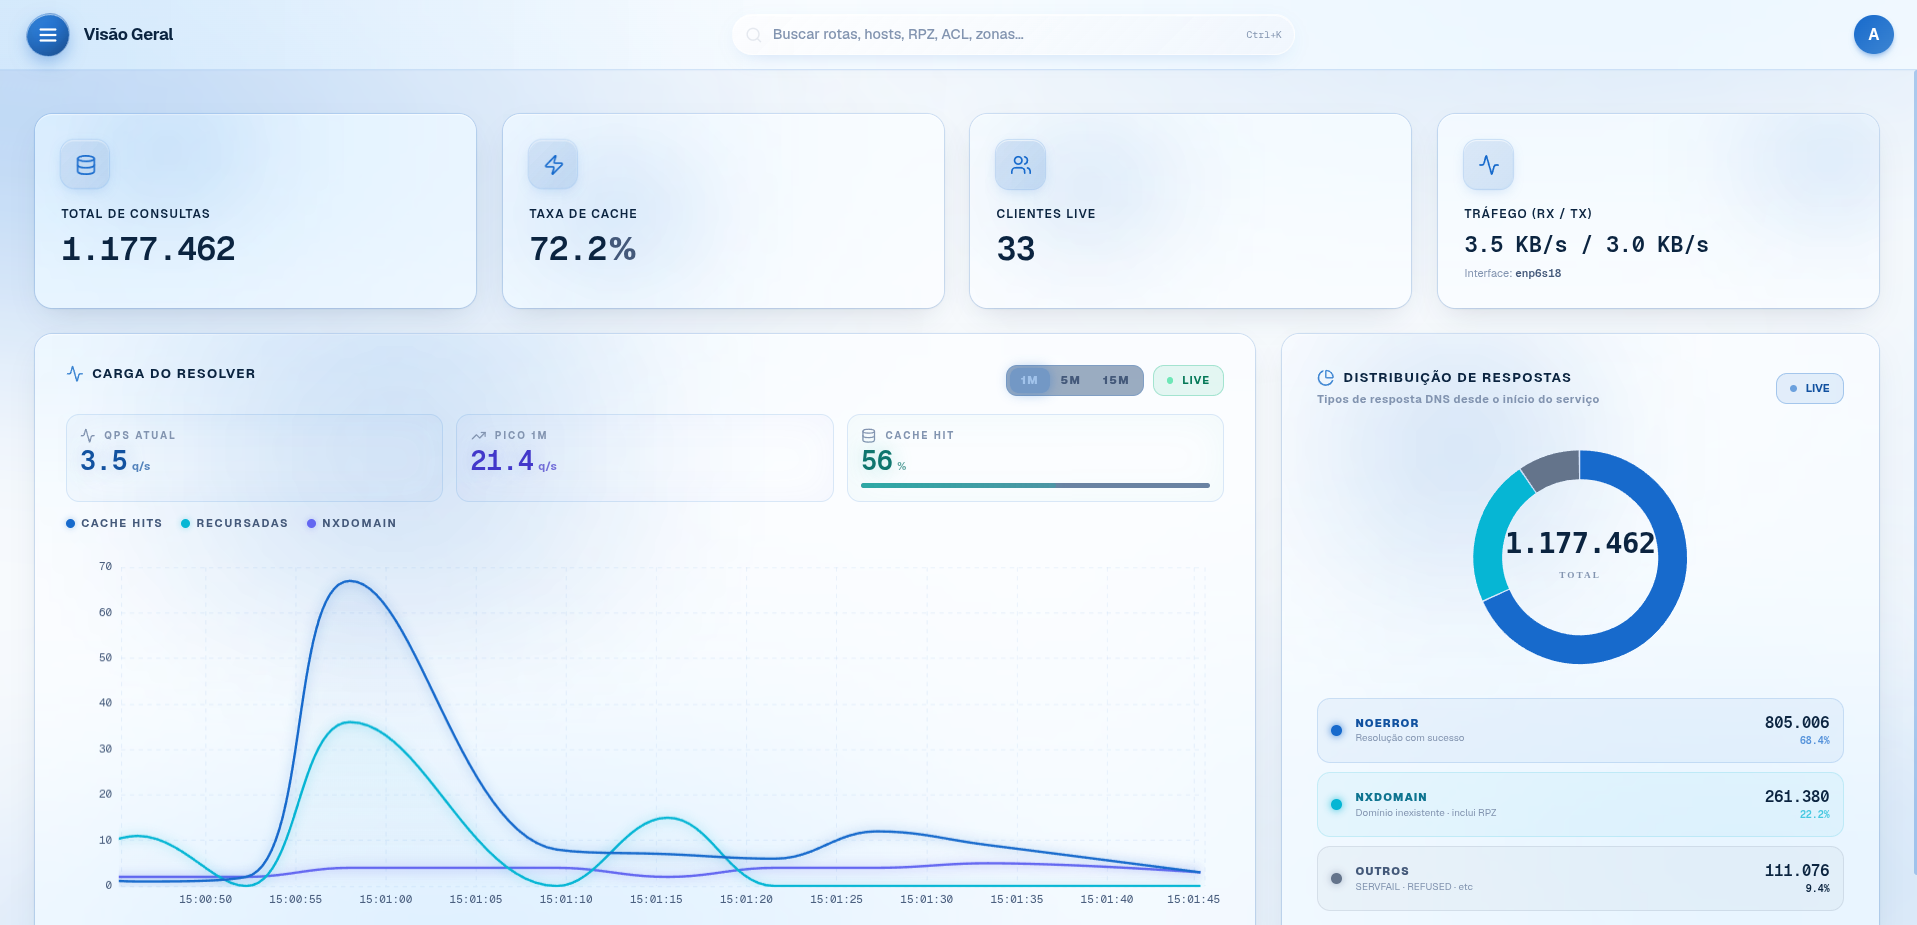Switch to the 5M time range
The image size is (1917, 925).
pyautogui.click(x=1070, y=380)
